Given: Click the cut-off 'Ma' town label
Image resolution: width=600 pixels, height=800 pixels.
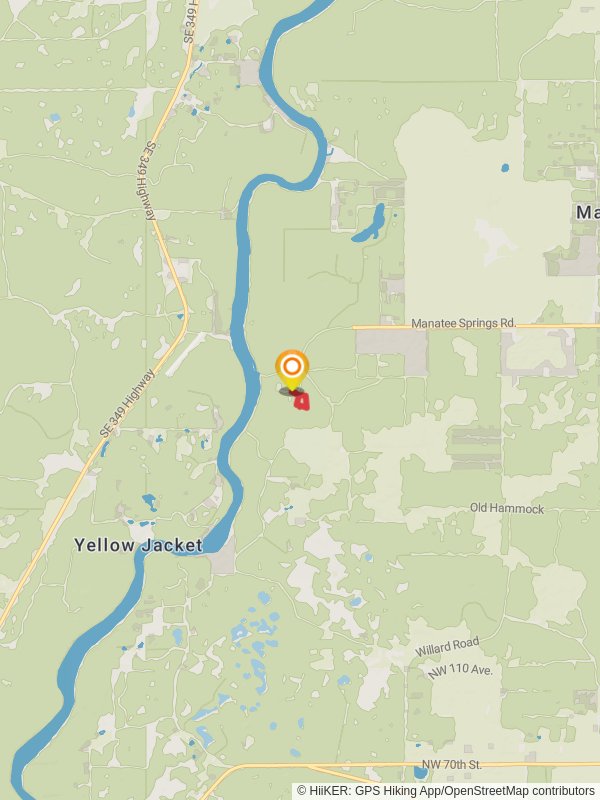Looking at the screenshot, I should (x=588, y=212).
